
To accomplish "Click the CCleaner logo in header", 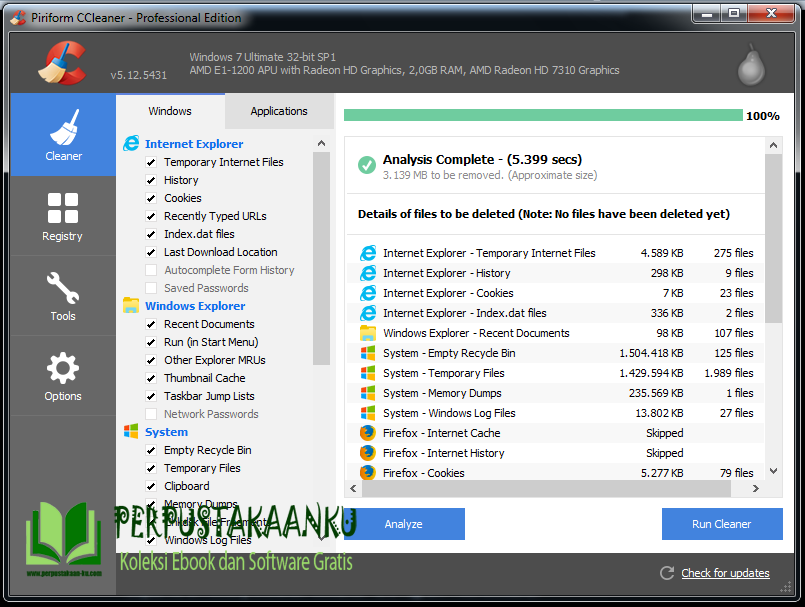I will click(62, 63).
